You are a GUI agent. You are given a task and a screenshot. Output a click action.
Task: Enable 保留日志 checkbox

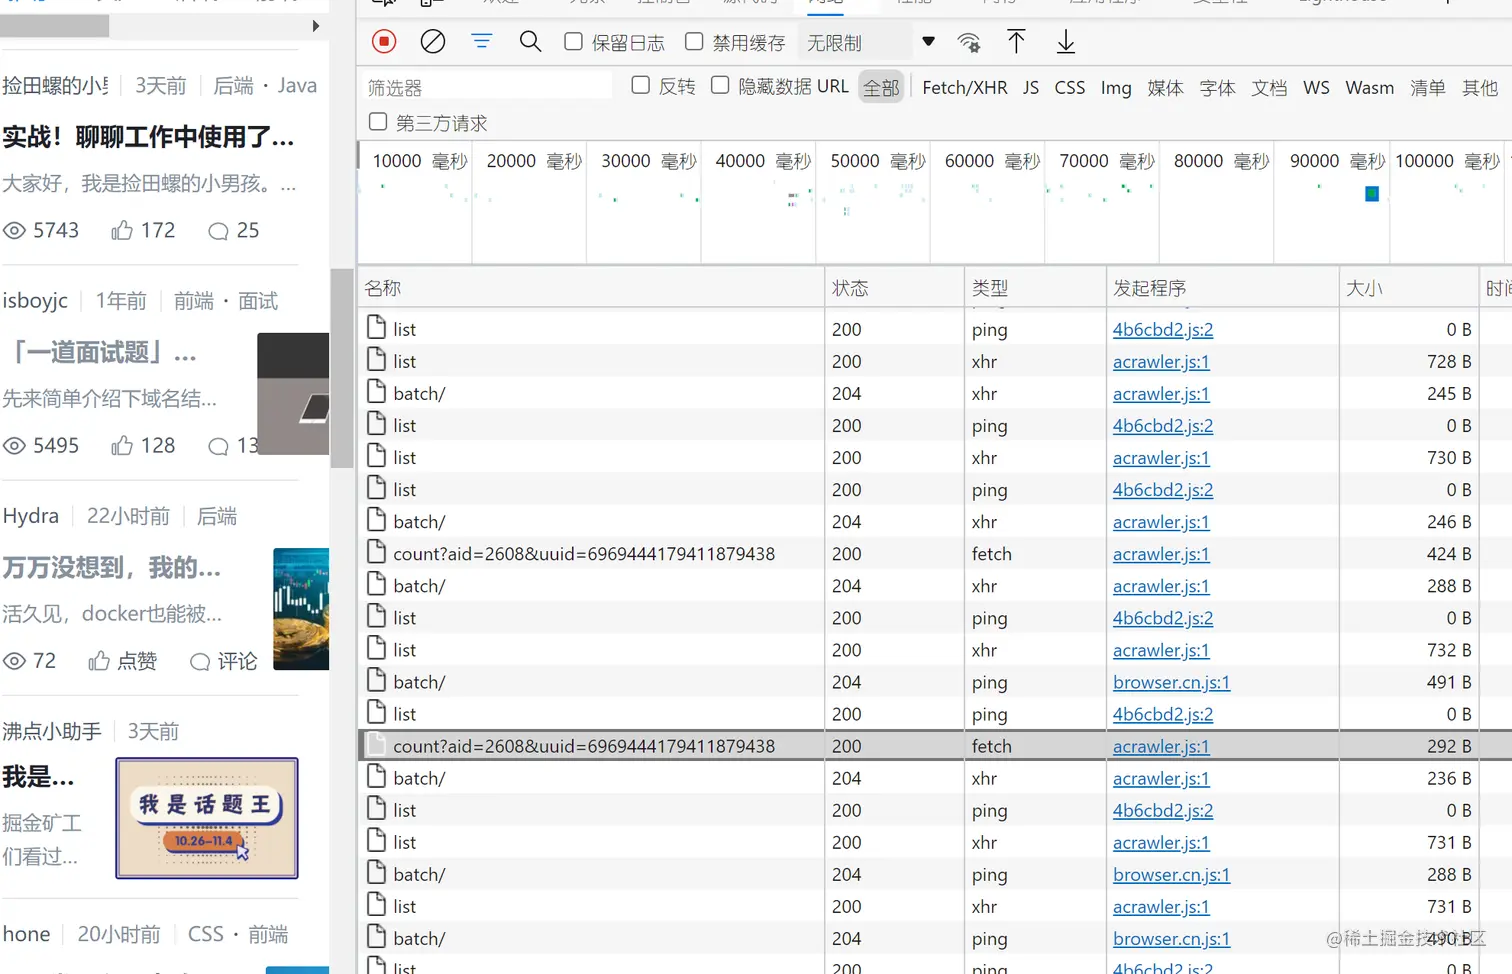click(x=573, y=41)
